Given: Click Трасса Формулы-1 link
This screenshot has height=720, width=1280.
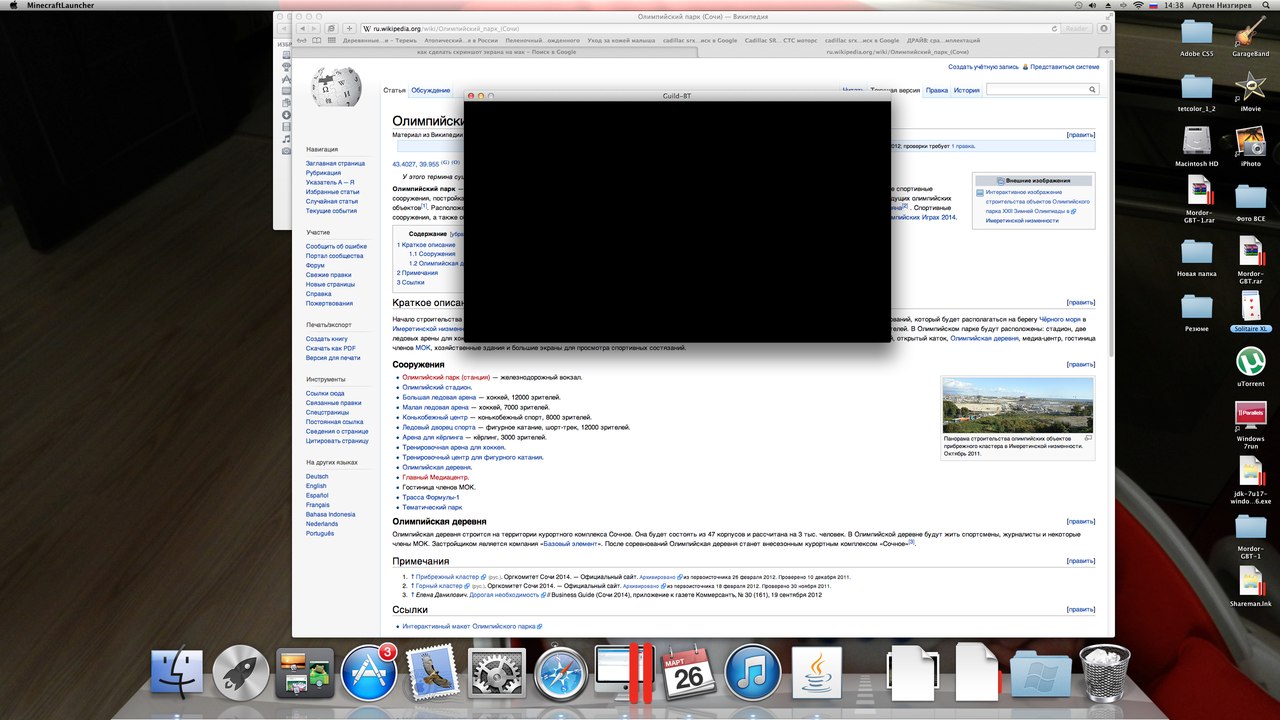Looking at the screenshot, I should 431,497.
